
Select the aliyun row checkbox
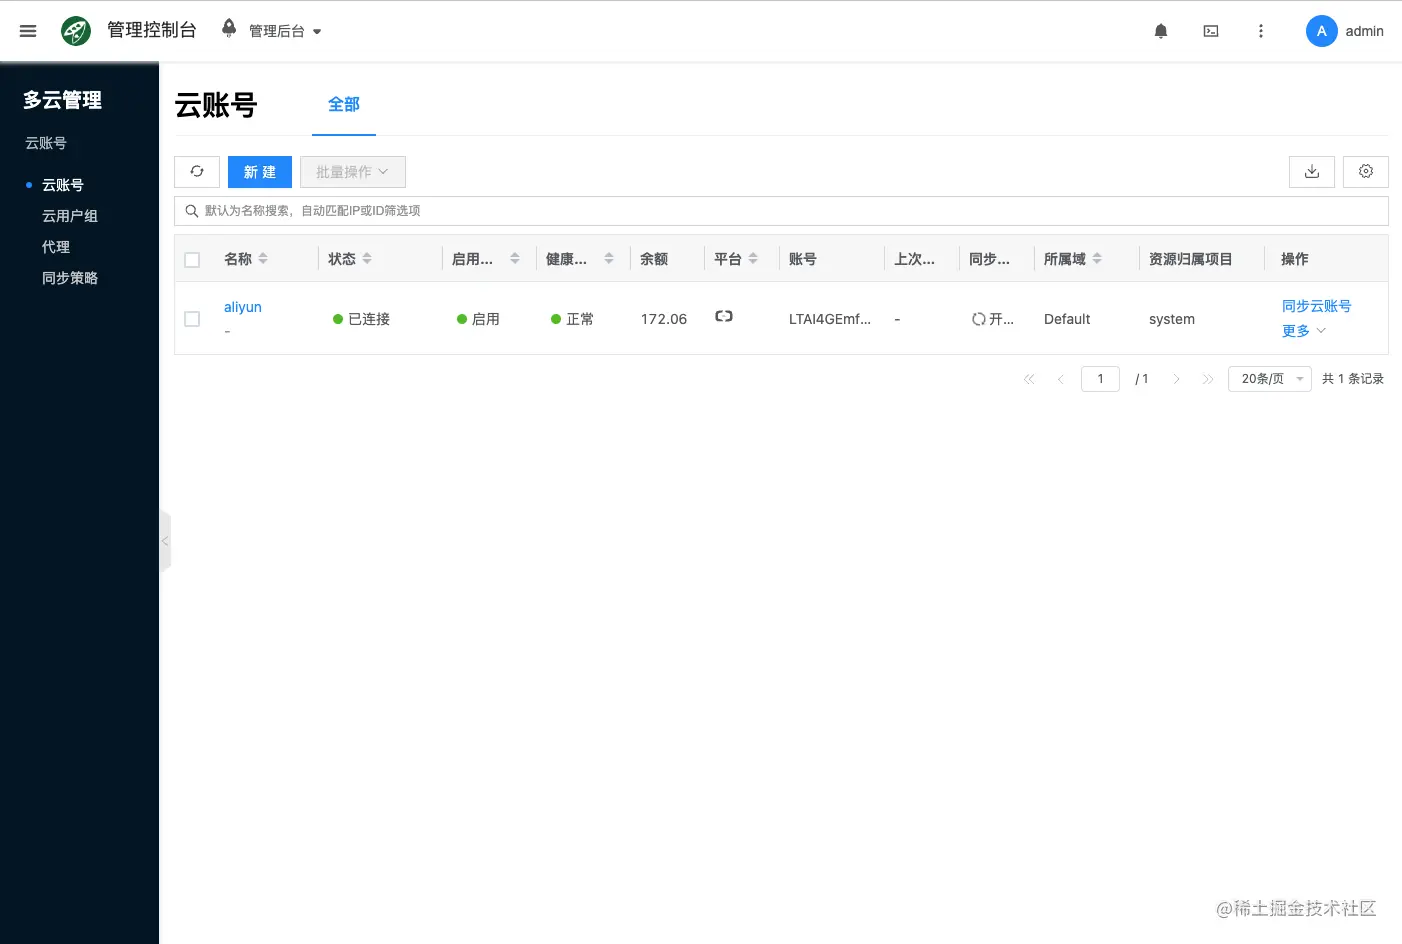[x=193, y=319]
